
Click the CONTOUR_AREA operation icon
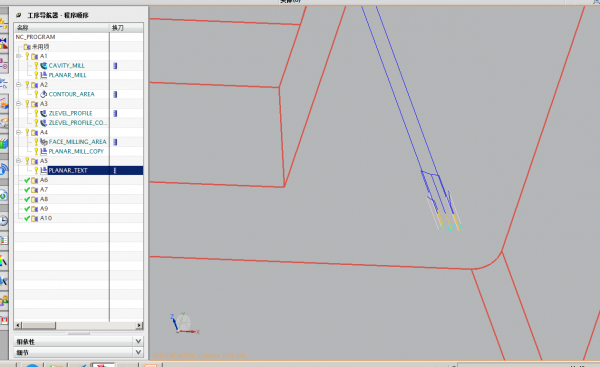click(x=44, y=94)
